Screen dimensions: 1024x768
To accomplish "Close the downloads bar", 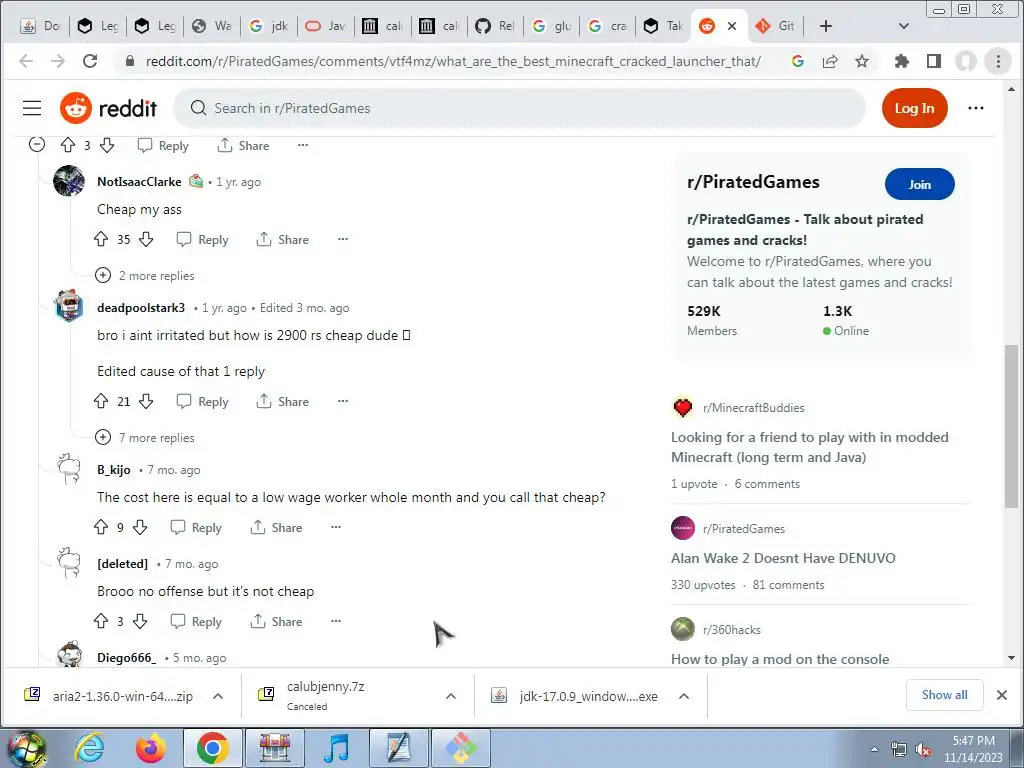I will click(x=1002, y=695).
